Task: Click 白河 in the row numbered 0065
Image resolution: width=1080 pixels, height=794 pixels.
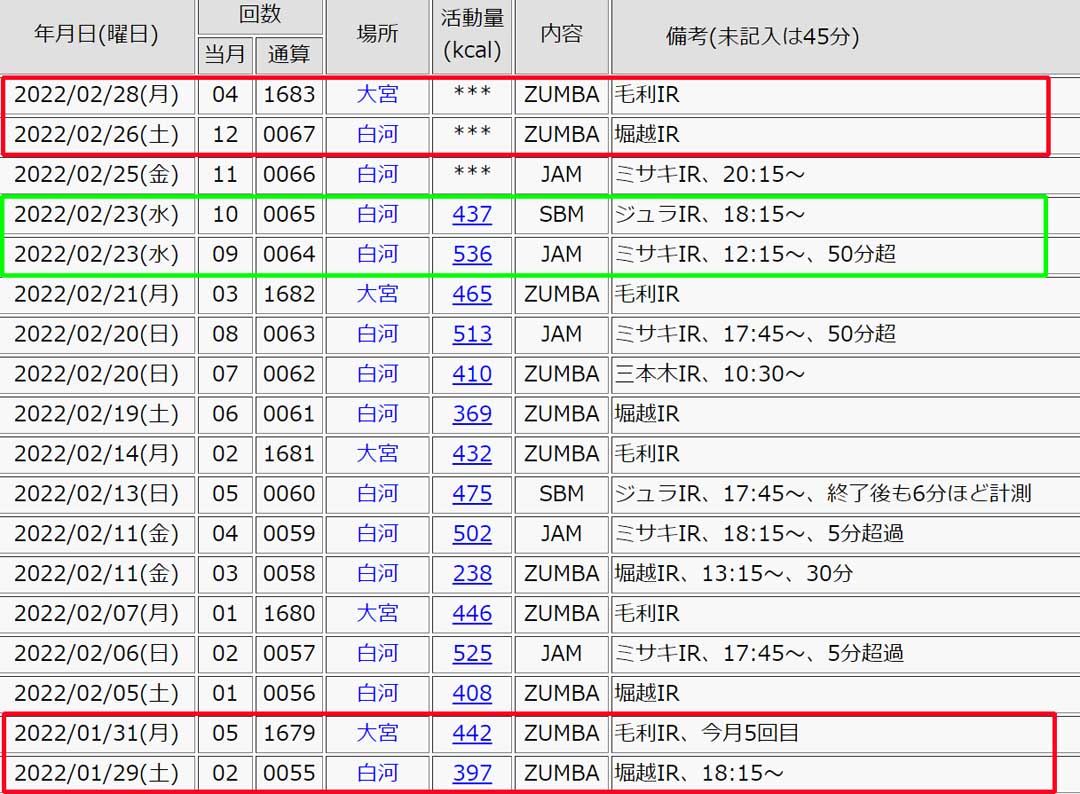Action: [x=377, y=214]
